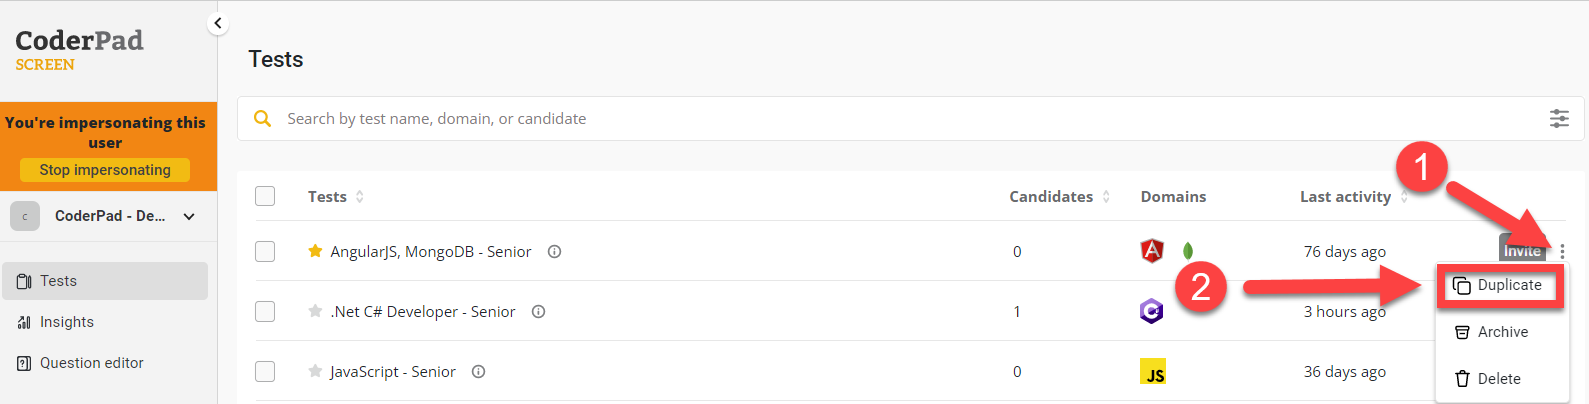Sort by the Candidates column

1059,197
